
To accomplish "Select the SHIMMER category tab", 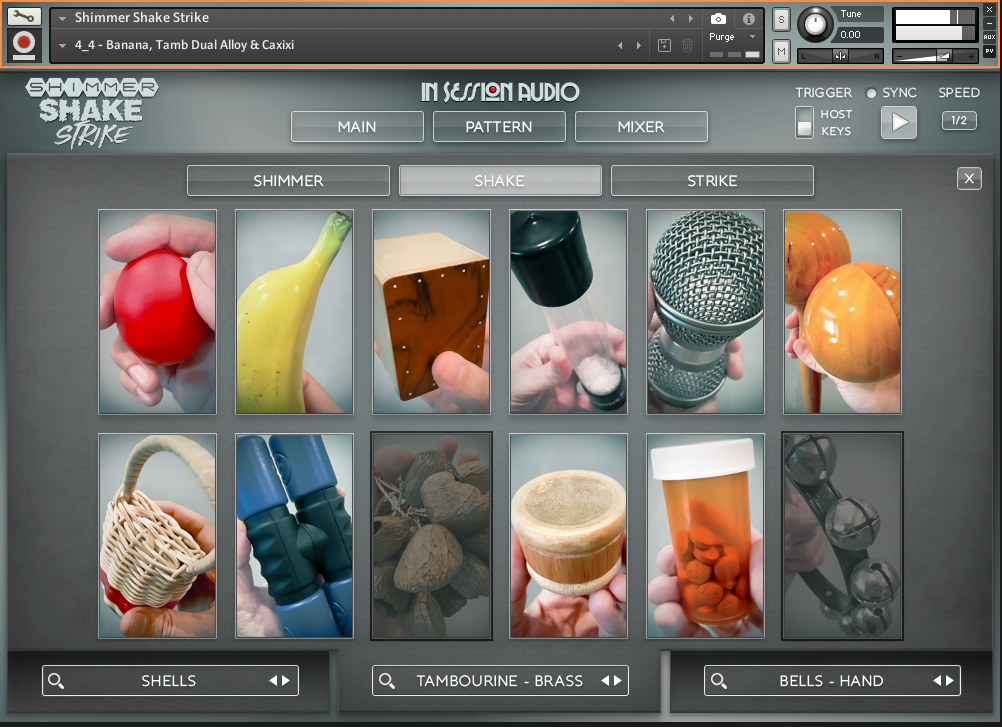I will point(288,181).
